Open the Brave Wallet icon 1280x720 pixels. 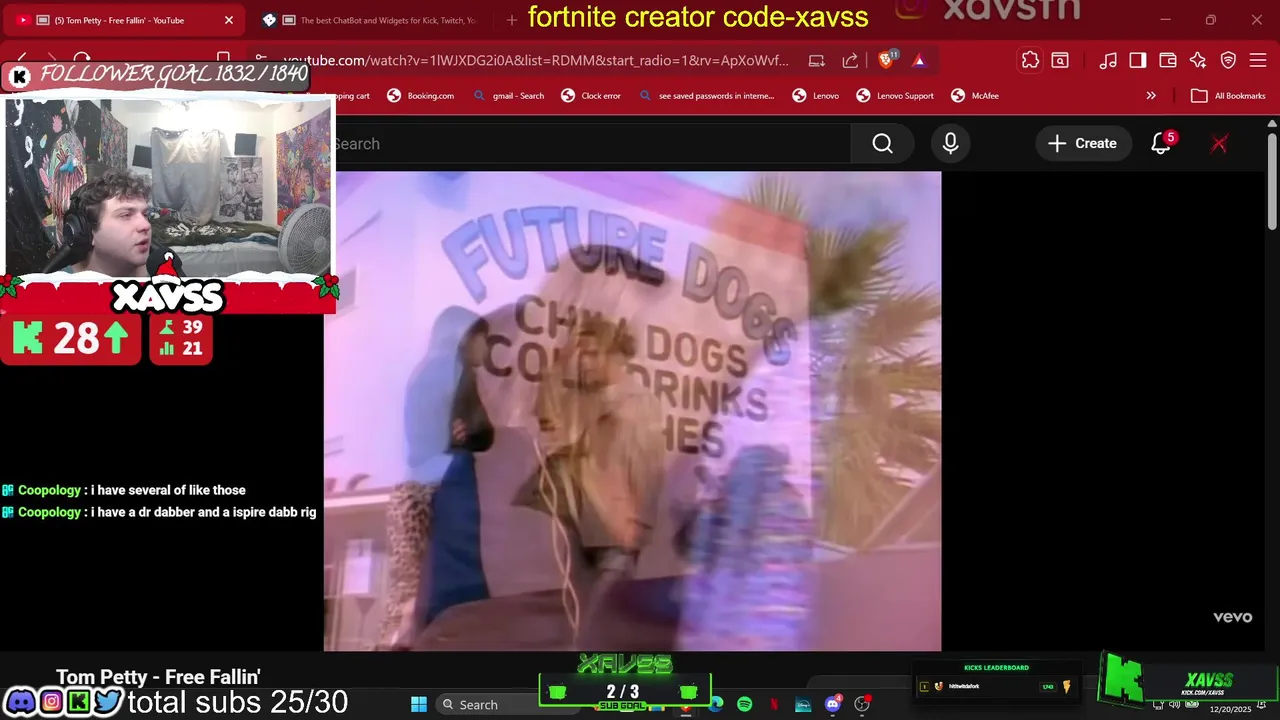[1168, 60]
